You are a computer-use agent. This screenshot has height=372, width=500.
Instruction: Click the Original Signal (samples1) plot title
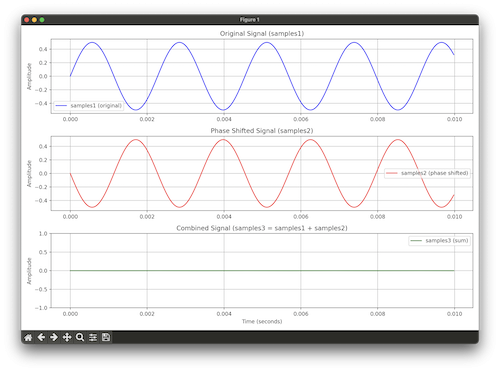pyautogui.click(x=262, y=33)
